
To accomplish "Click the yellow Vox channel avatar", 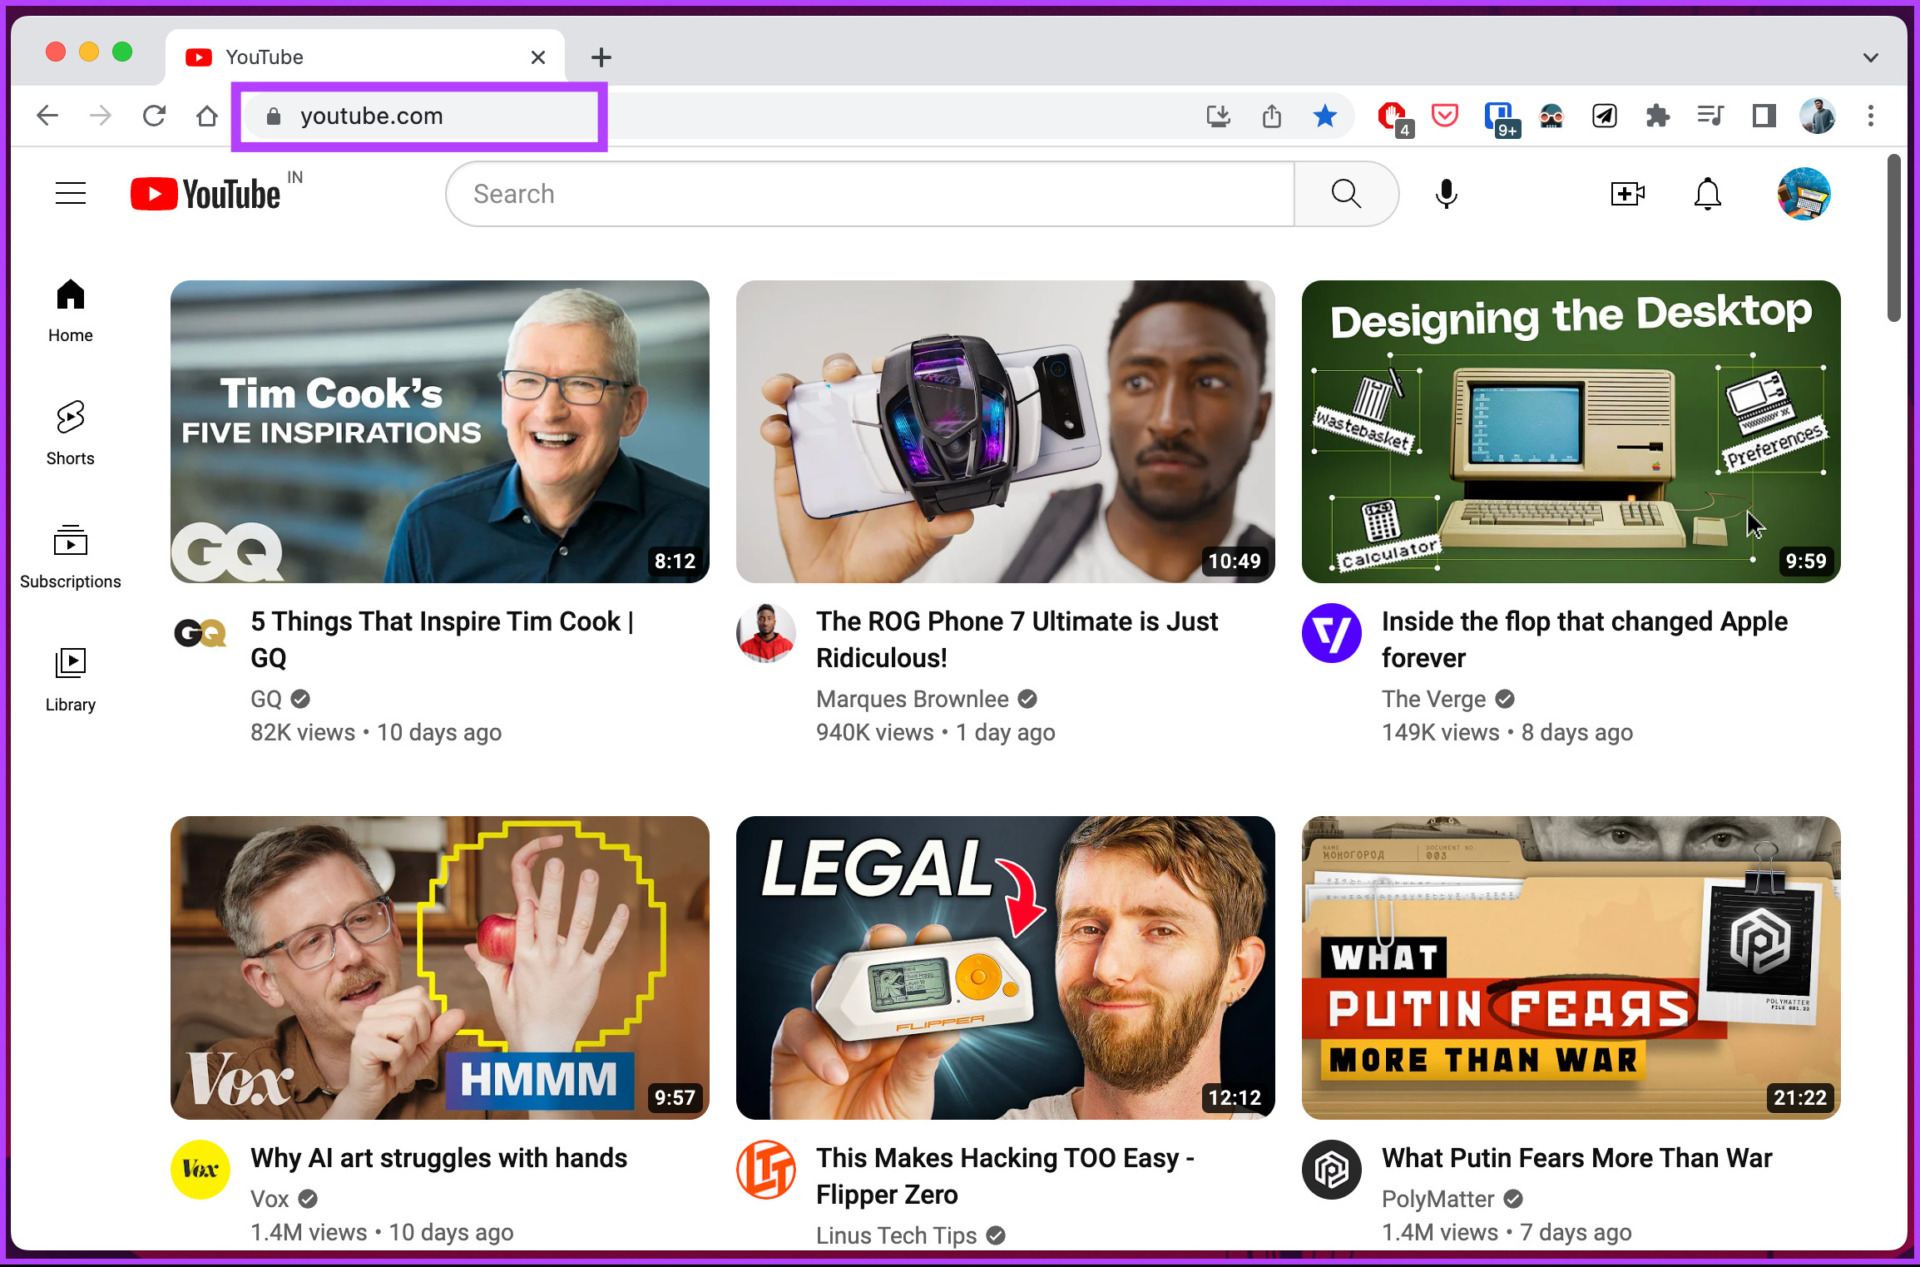I will click(x=200, y=1169).
